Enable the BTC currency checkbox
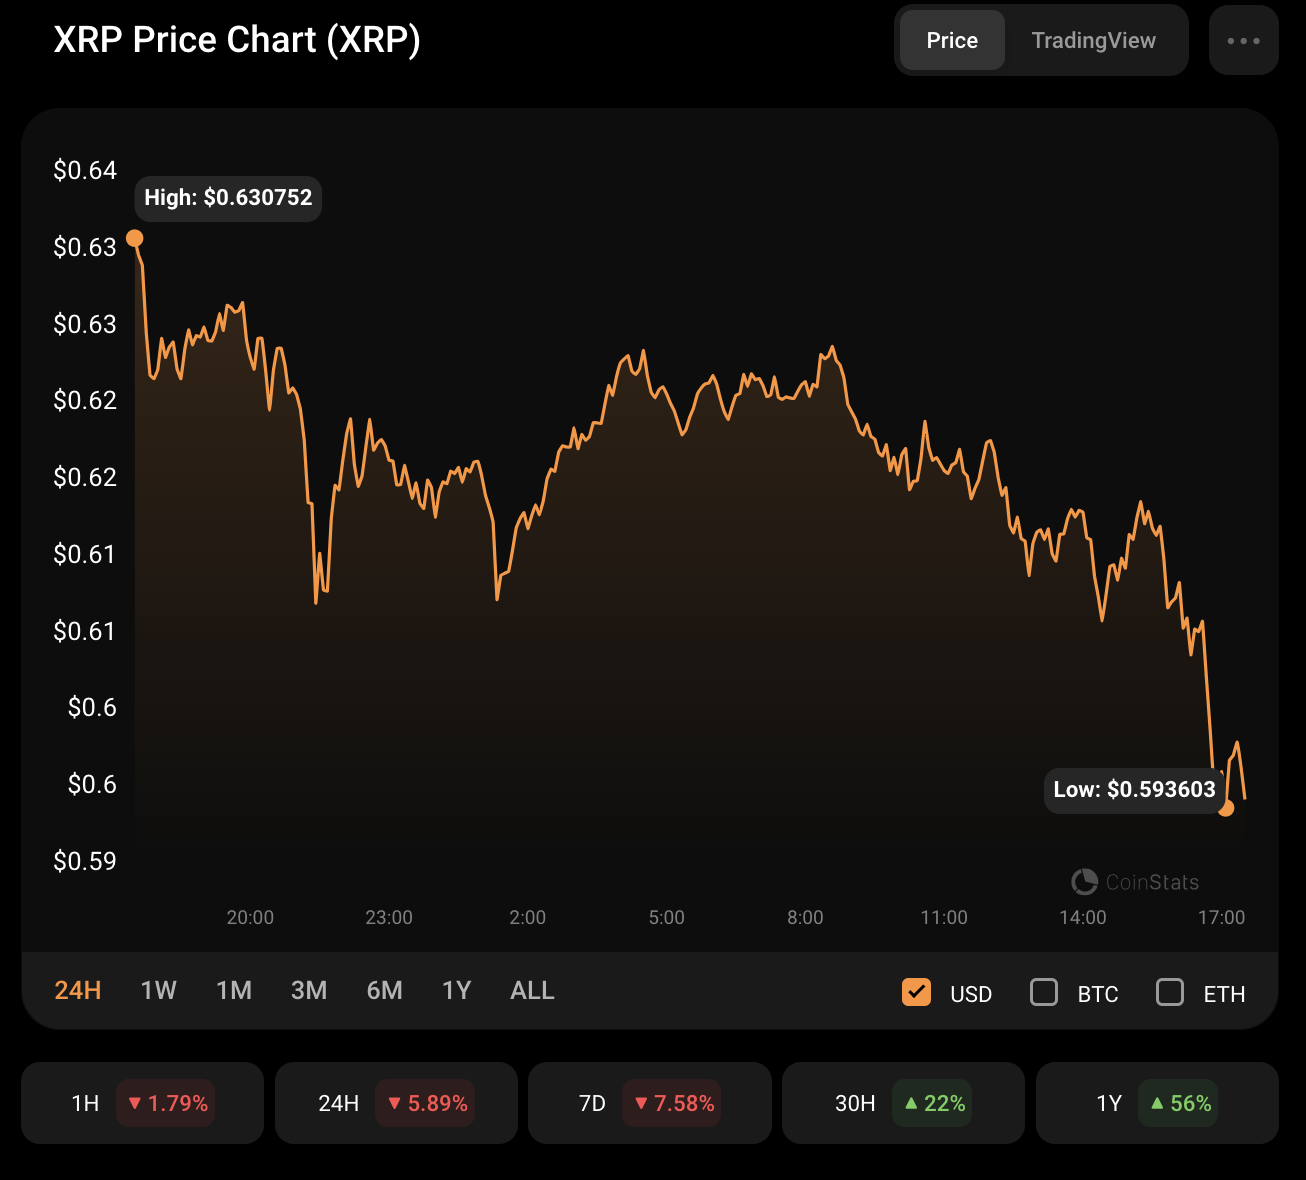This screenshot has width=1306, height=1180. click(1044, 992)
